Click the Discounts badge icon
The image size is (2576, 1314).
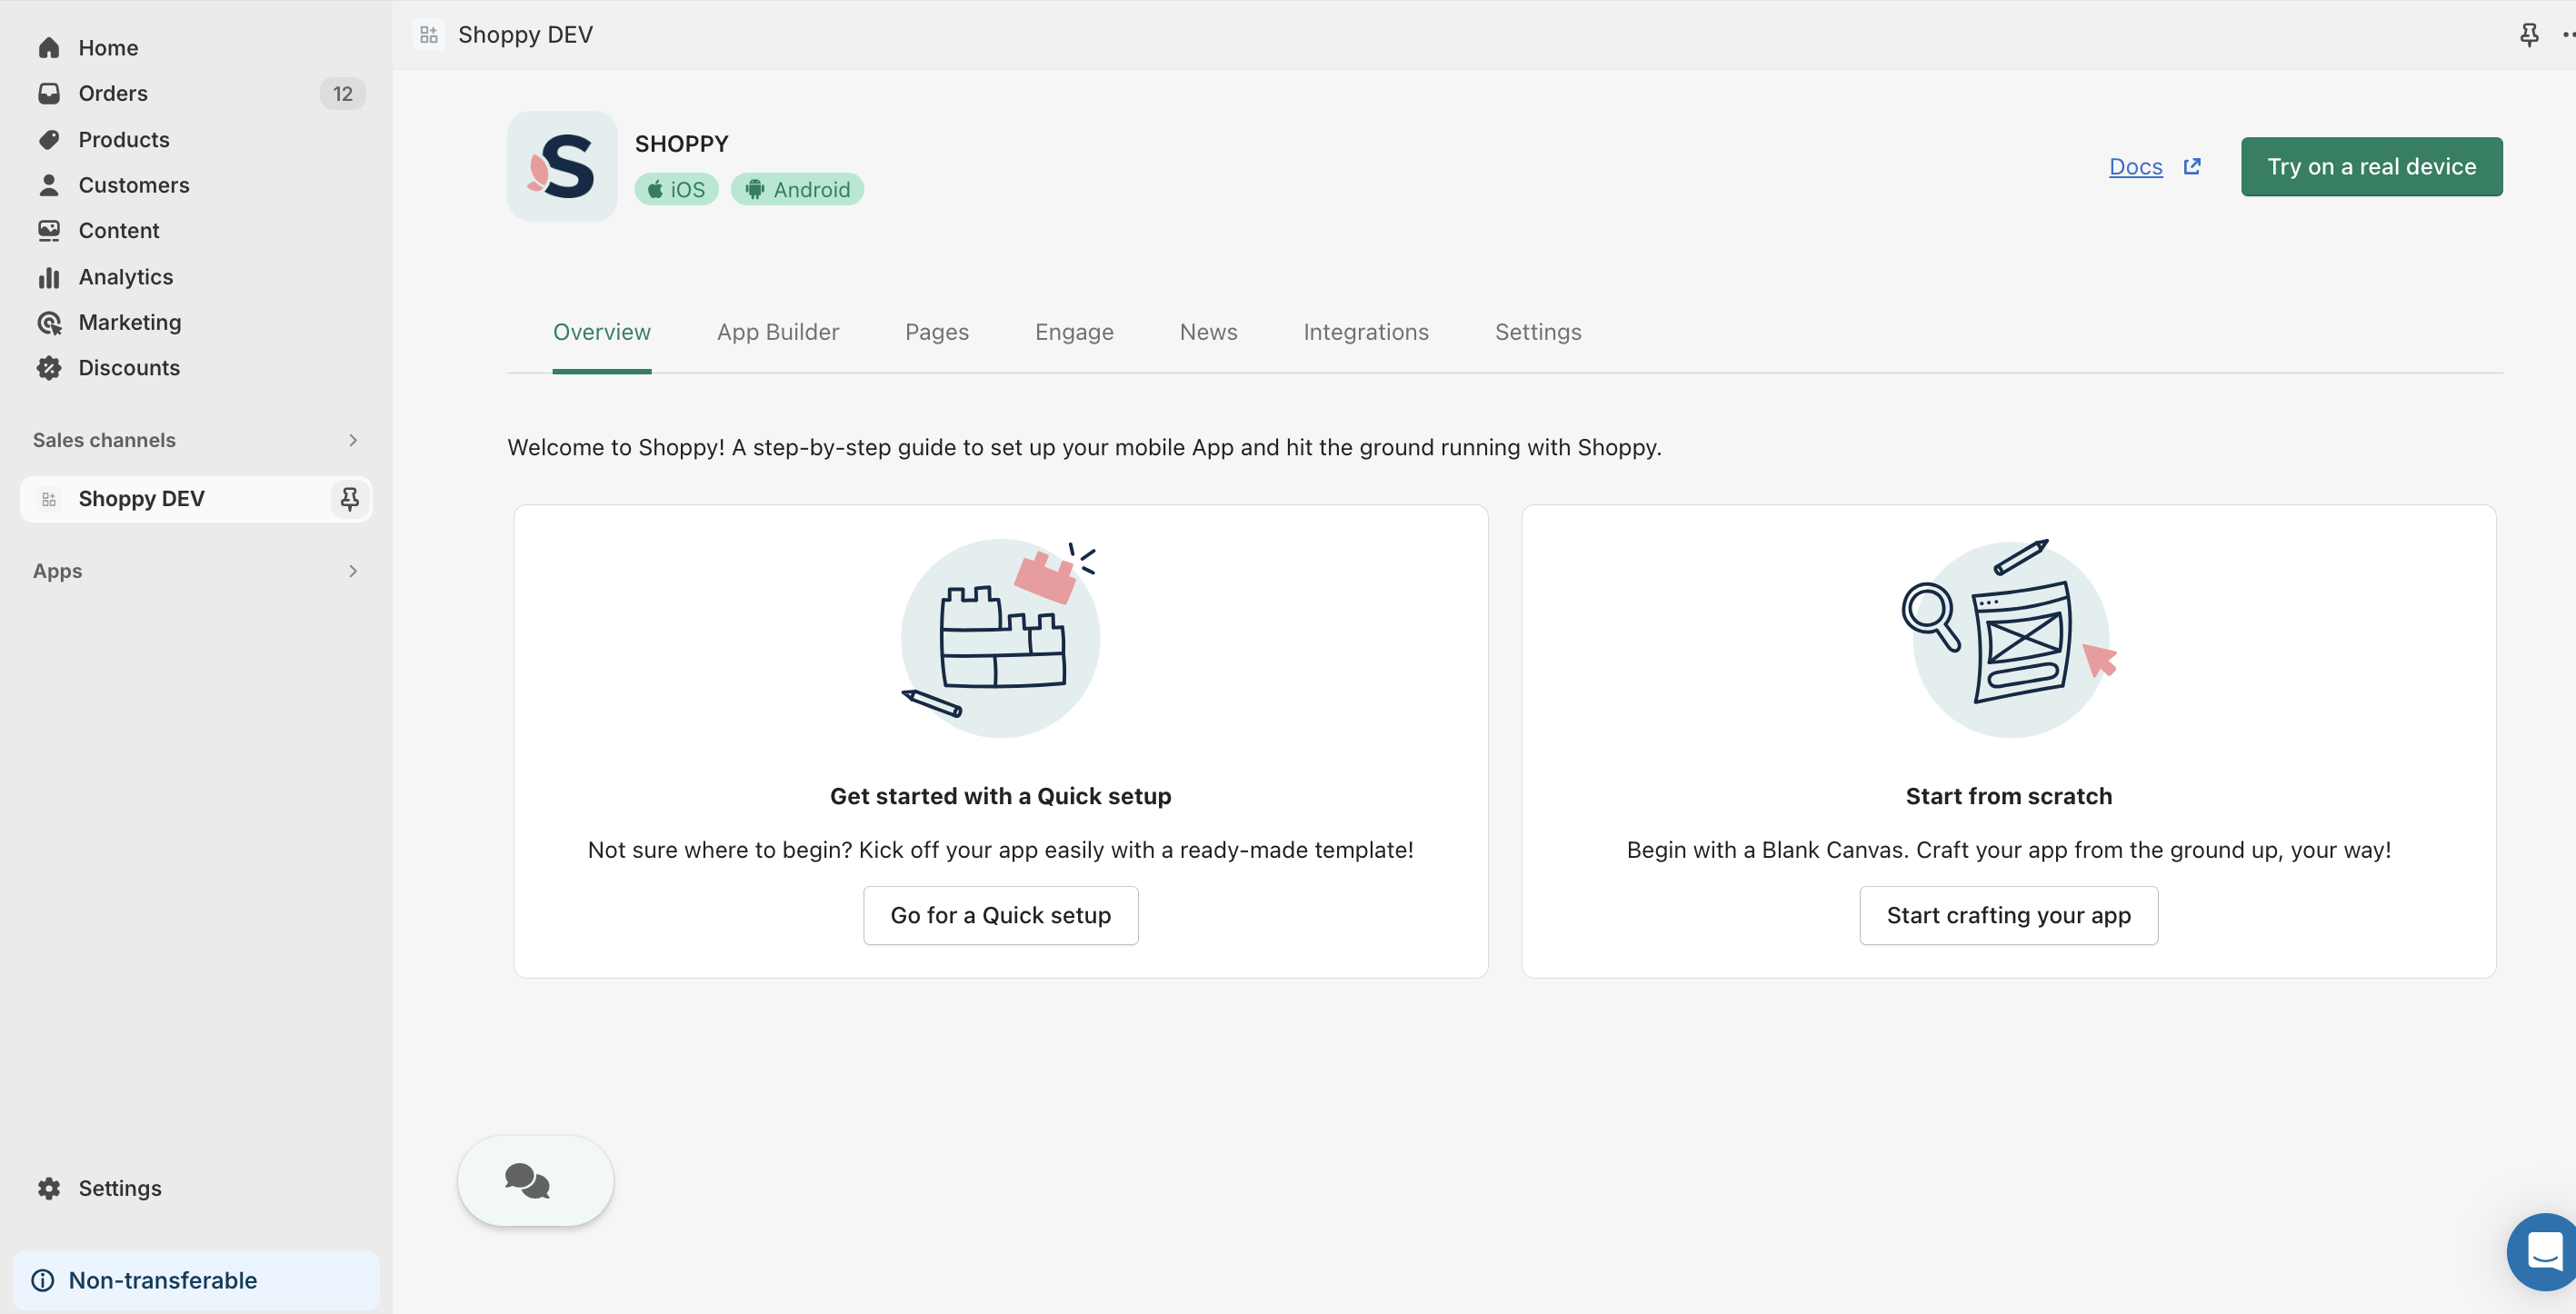coord(48,368)
